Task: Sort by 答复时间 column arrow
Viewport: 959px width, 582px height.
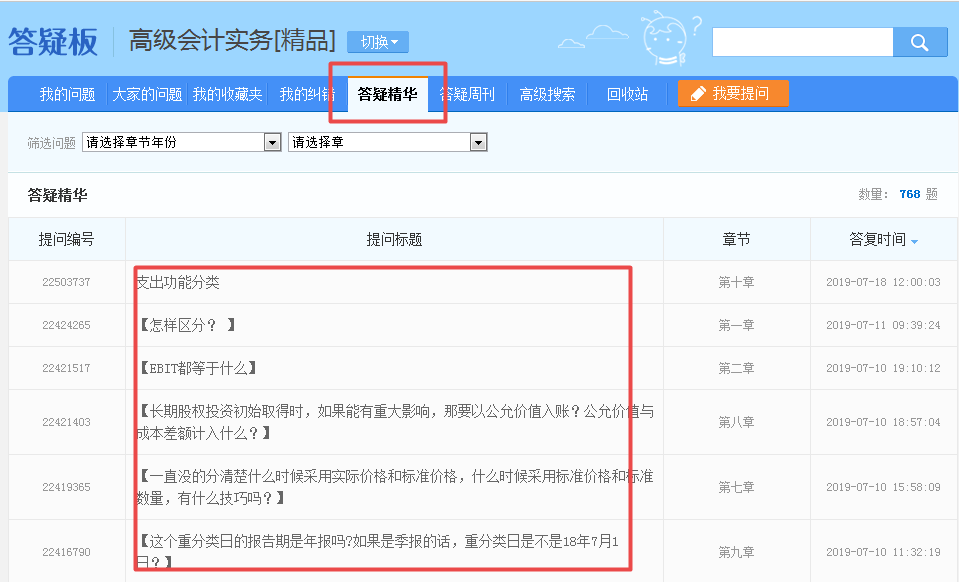Action: (x=914, y=241)
